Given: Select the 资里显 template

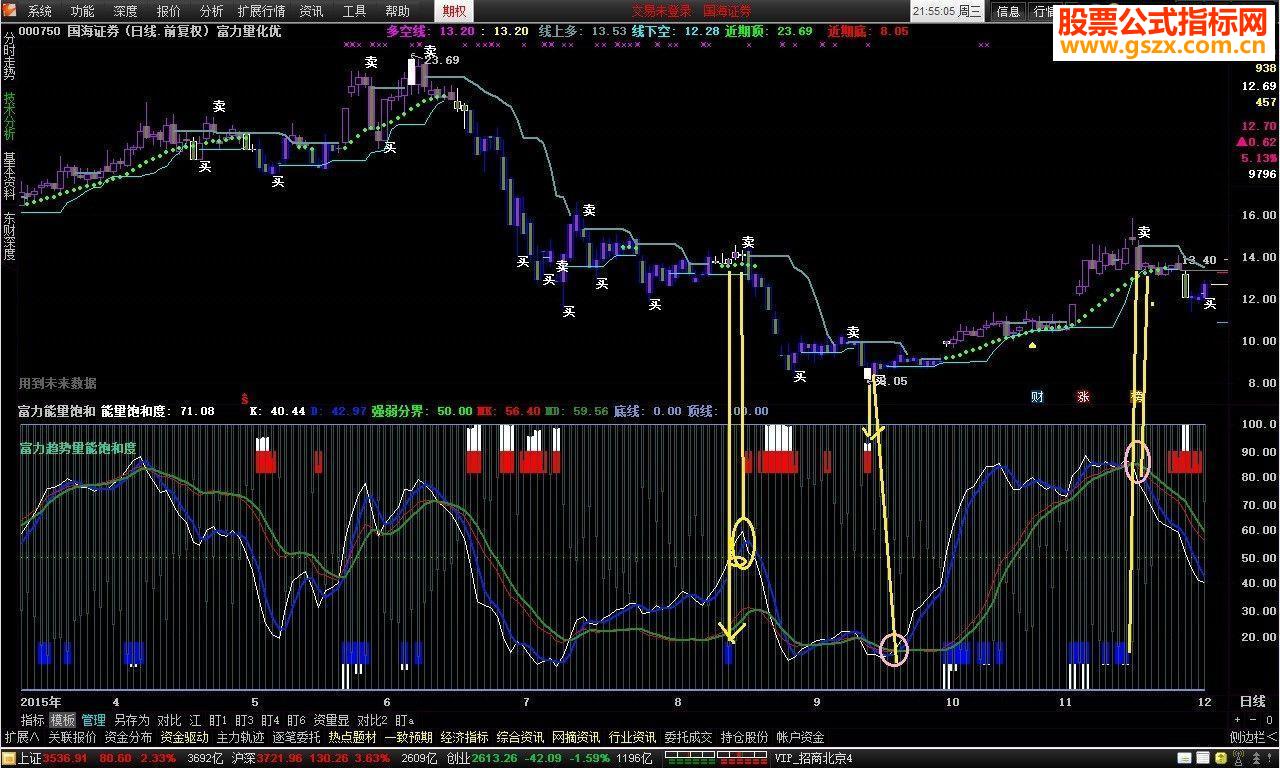Looking at the screenshot, I should [331, 720].
